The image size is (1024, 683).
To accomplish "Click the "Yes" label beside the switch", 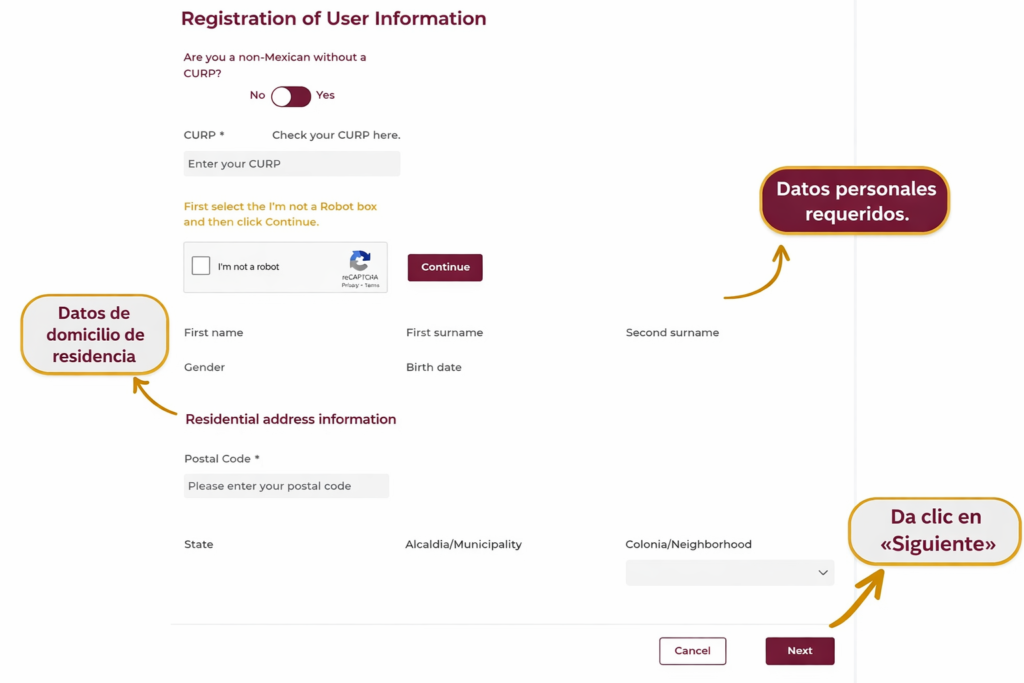I will coord(325,96).
